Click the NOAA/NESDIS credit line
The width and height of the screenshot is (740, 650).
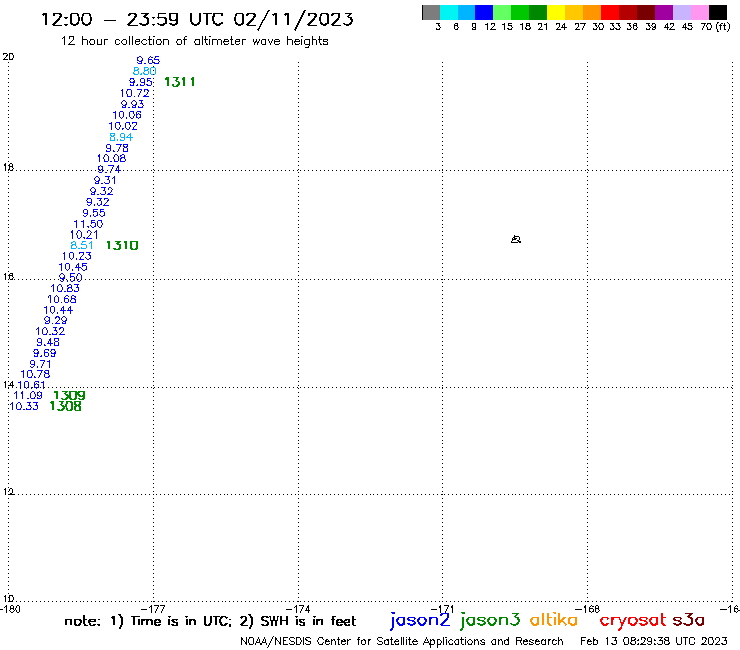402,641
